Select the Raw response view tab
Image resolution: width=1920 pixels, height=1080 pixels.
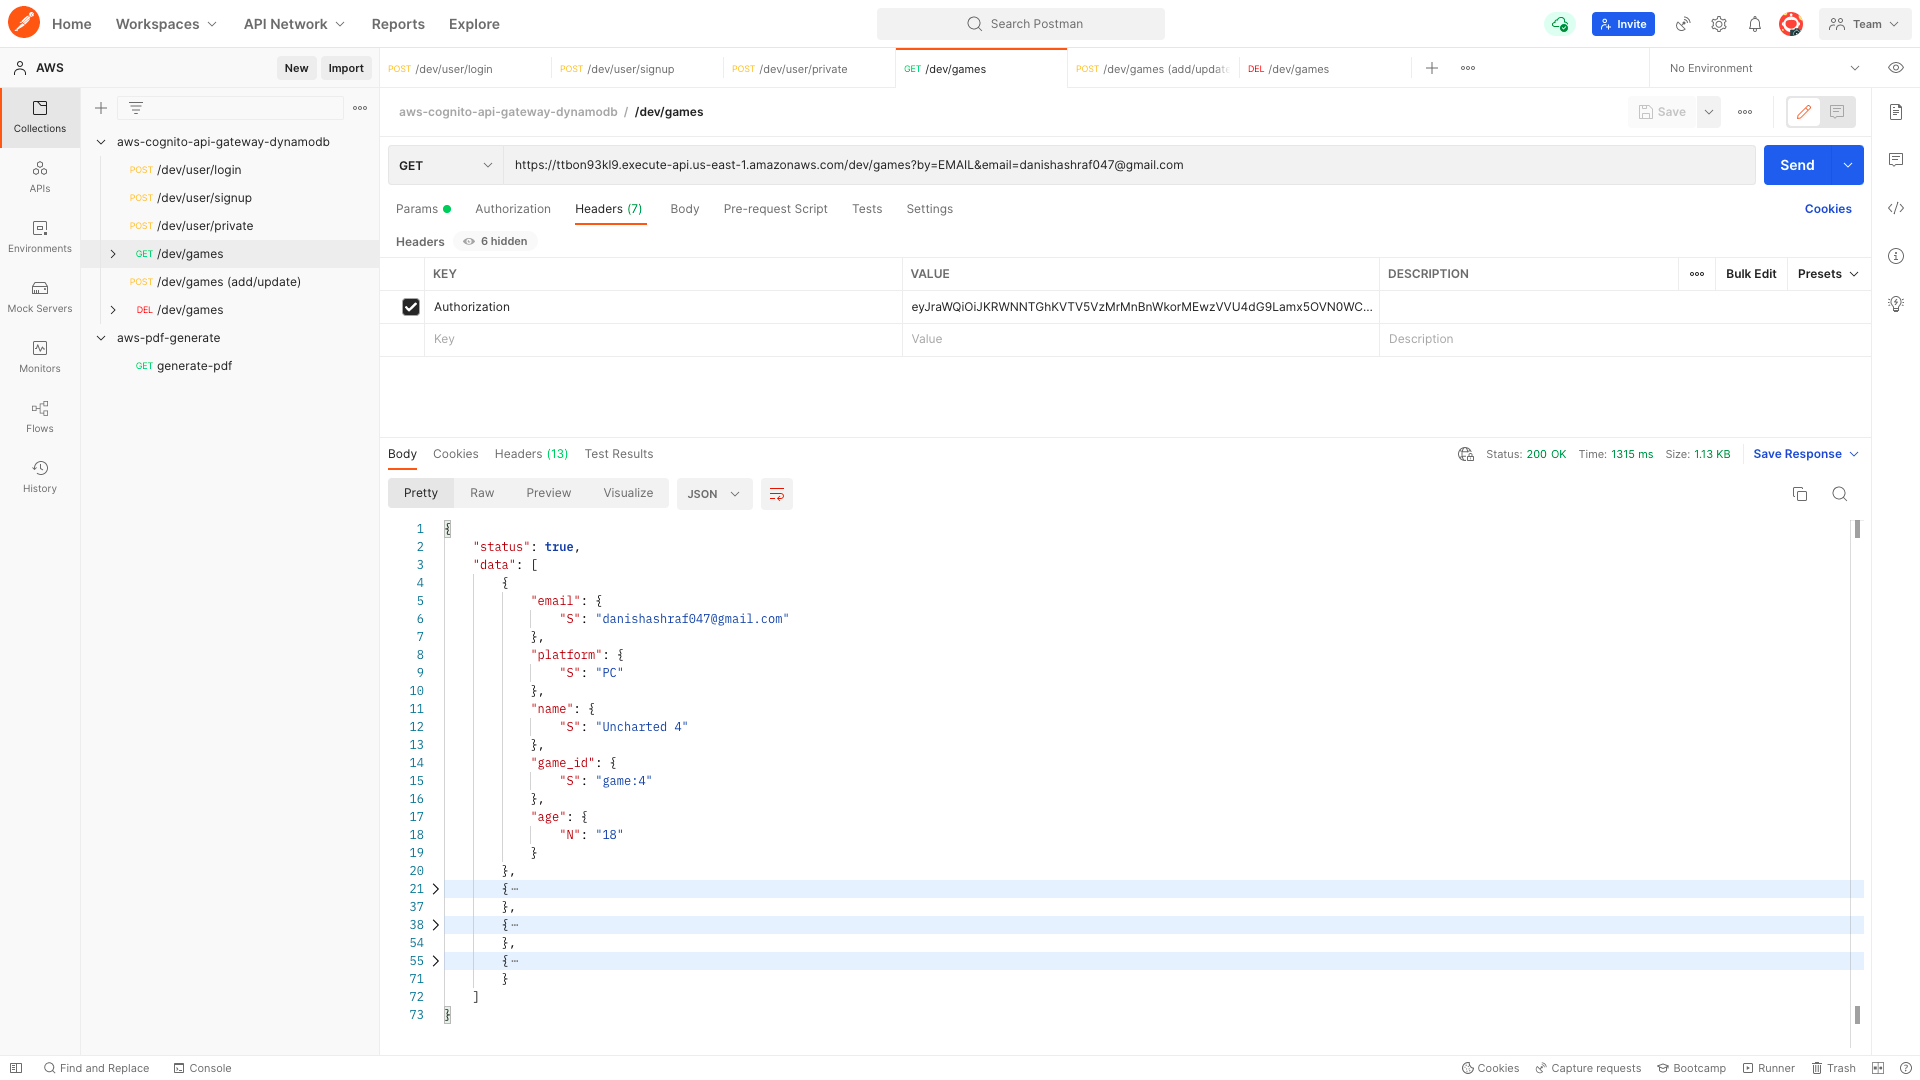coord(482,493)
